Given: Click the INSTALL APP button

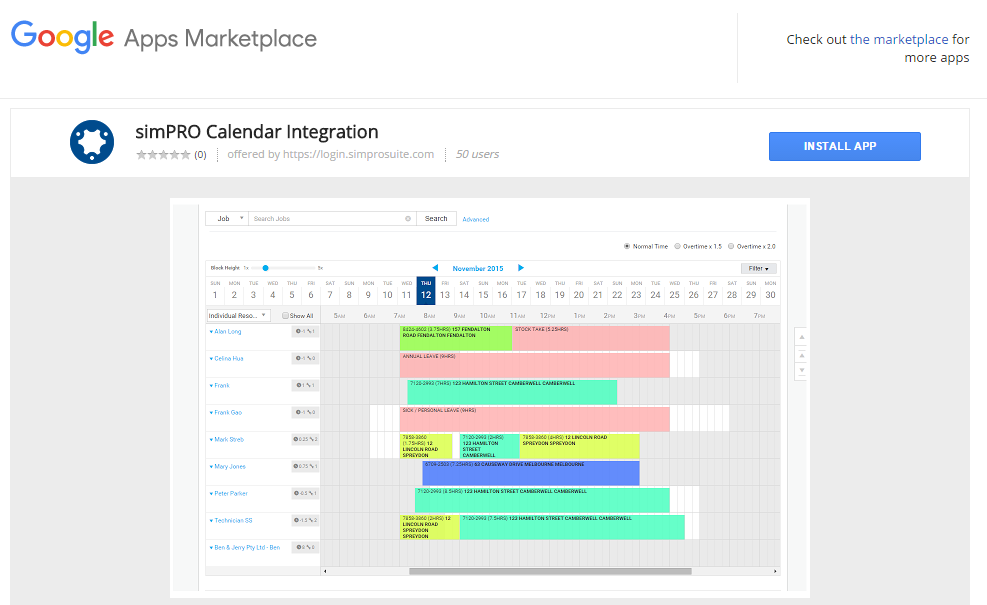Looking at the screenshot, I should click(844, 146).
